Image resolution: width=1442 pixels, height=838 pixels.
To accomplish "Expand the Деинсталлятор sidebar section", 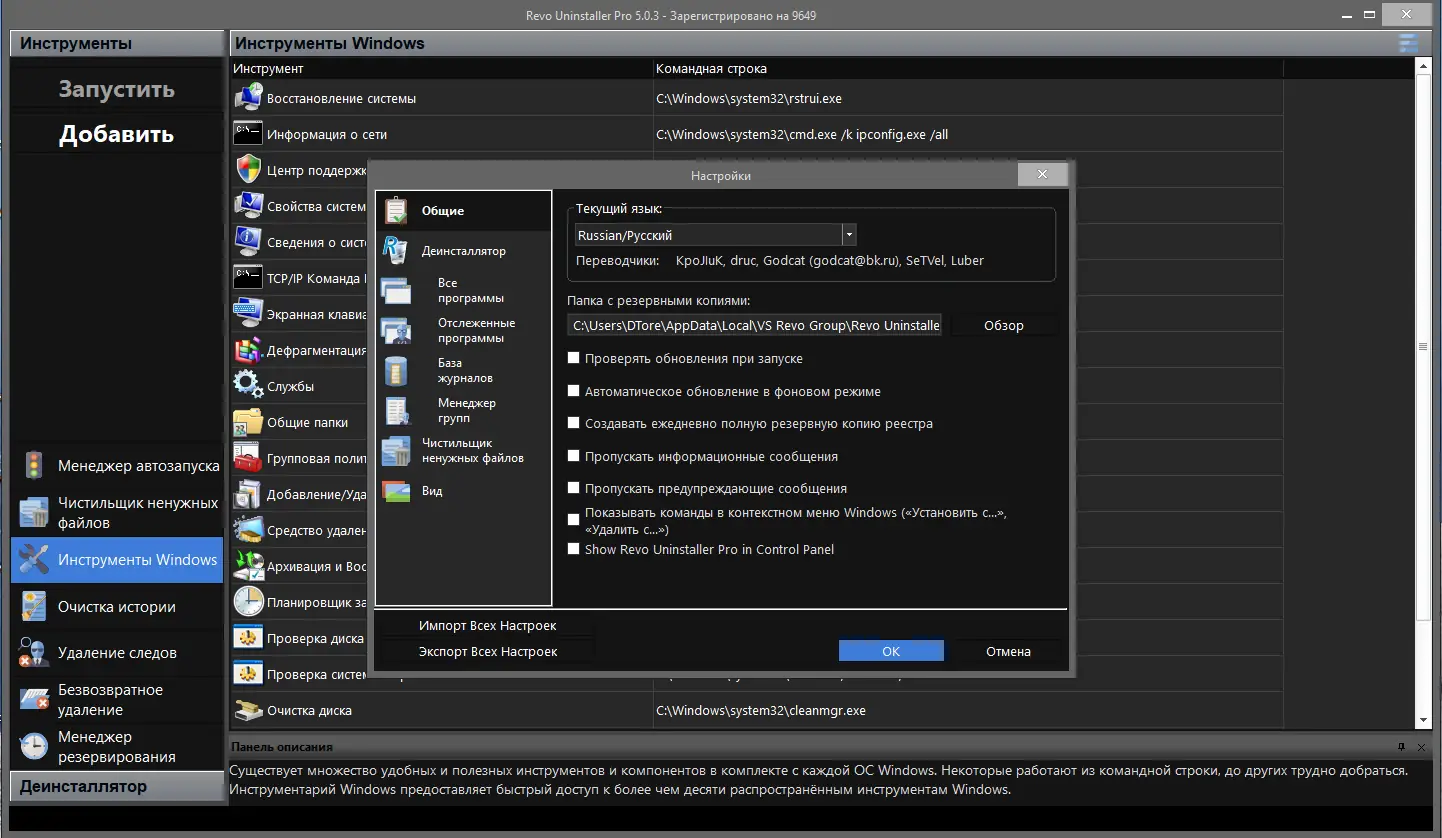I will point(117,786).
